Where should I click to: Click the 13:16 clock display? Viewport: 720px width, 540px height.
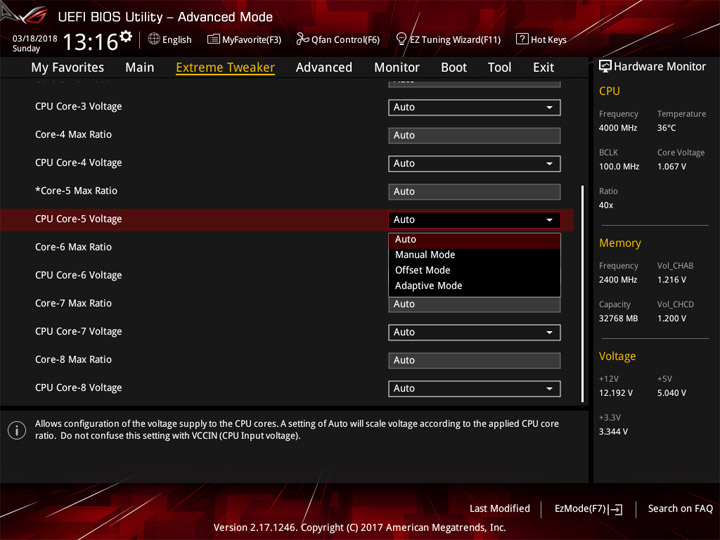point(90,42)
